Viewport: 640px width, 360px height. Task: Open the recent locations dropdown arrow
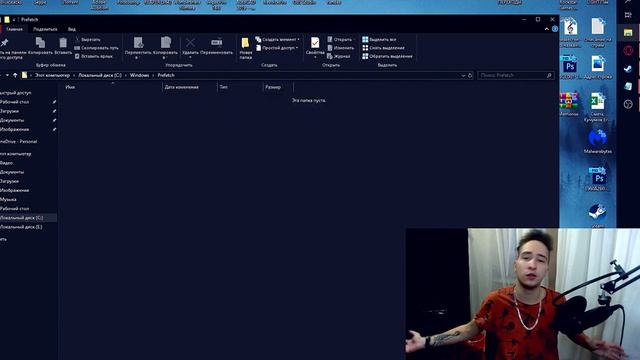7,75
